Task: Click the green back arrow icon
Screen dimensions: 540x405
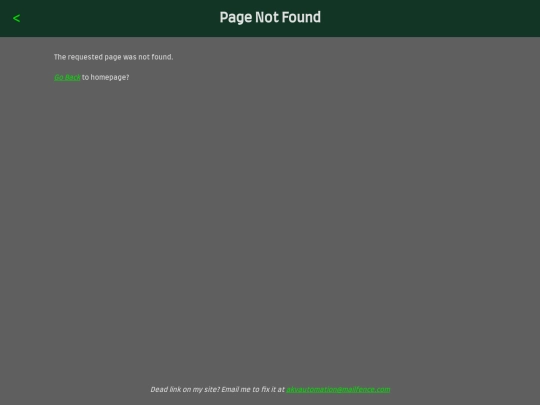Action: coord(16,18)
